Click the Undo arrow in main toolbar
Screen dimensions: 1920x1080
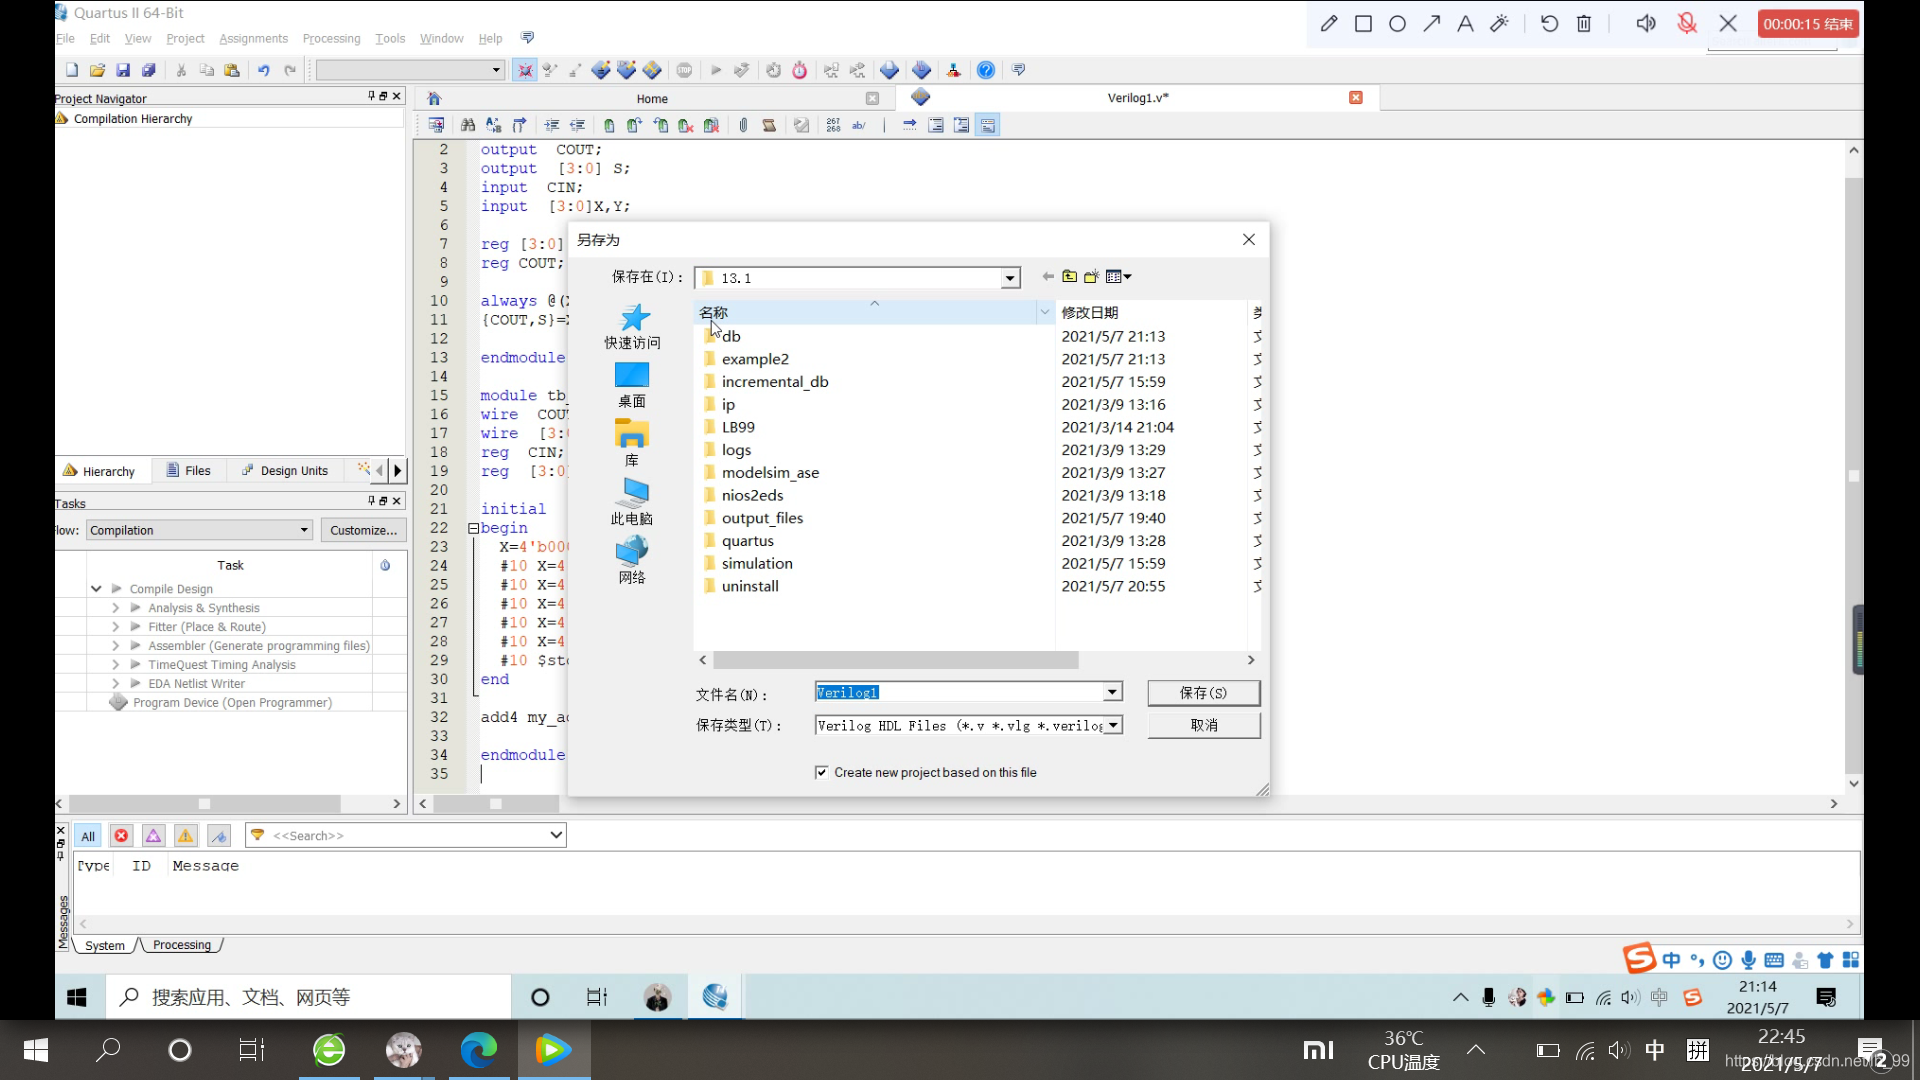pos(263,70)
